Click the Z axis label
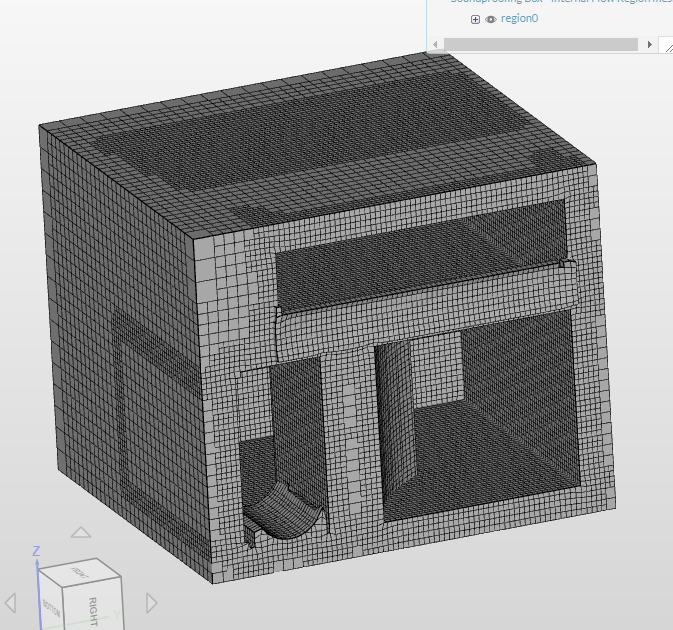The width and height of the screenshot is (673, 630). pos(36,551)
